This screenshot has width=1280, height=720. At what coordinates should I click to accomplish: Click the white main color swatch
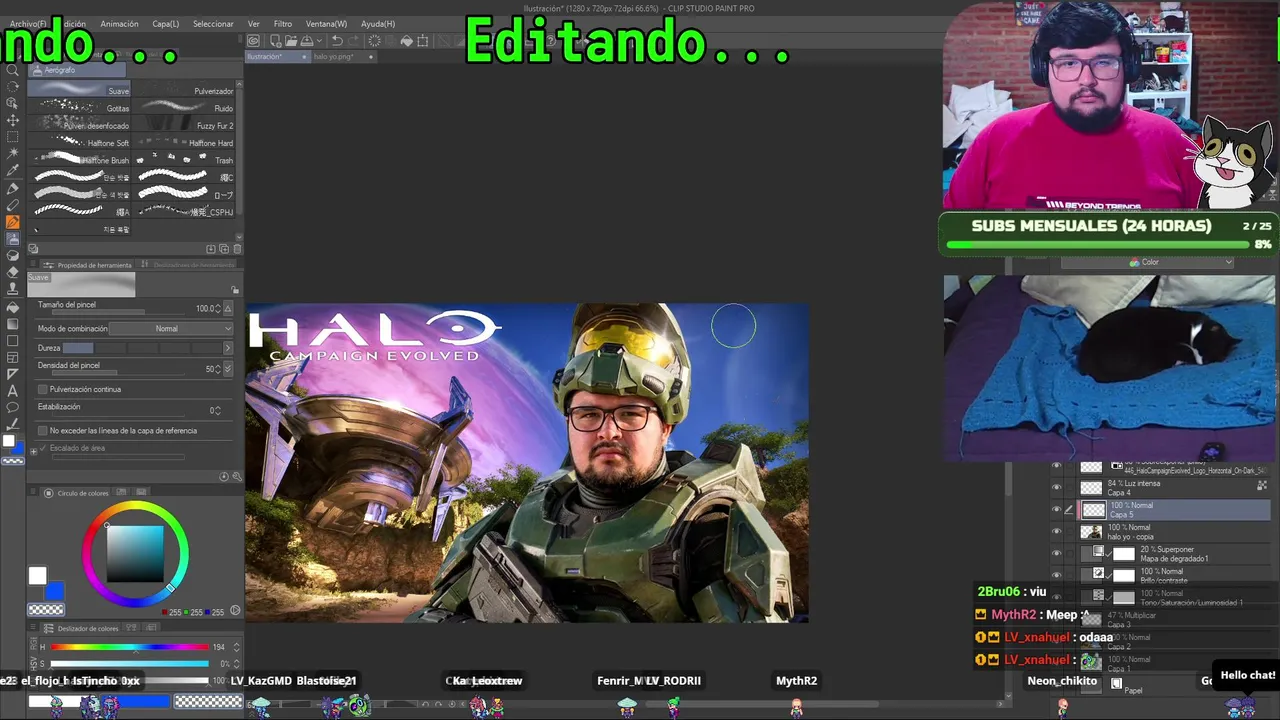click(37, 576)
